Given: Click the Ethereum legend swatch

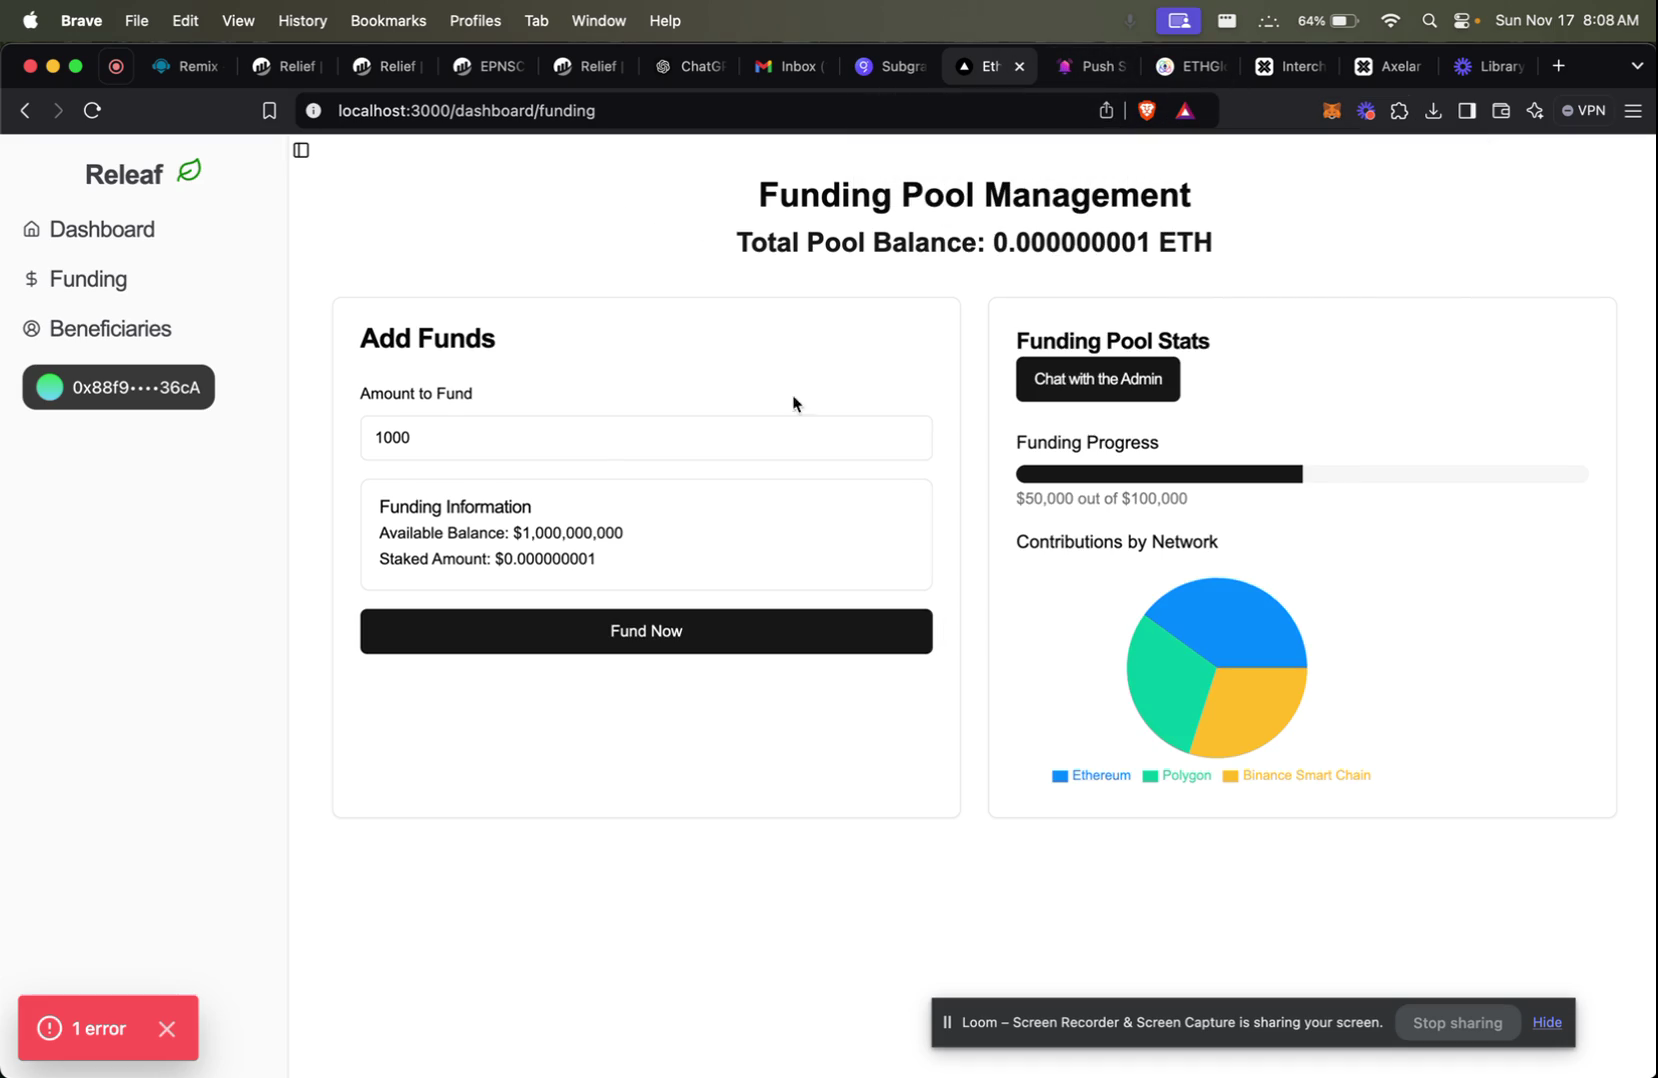Looking at the screenshot, I should pyautogui.click(x=1060, y=776).
